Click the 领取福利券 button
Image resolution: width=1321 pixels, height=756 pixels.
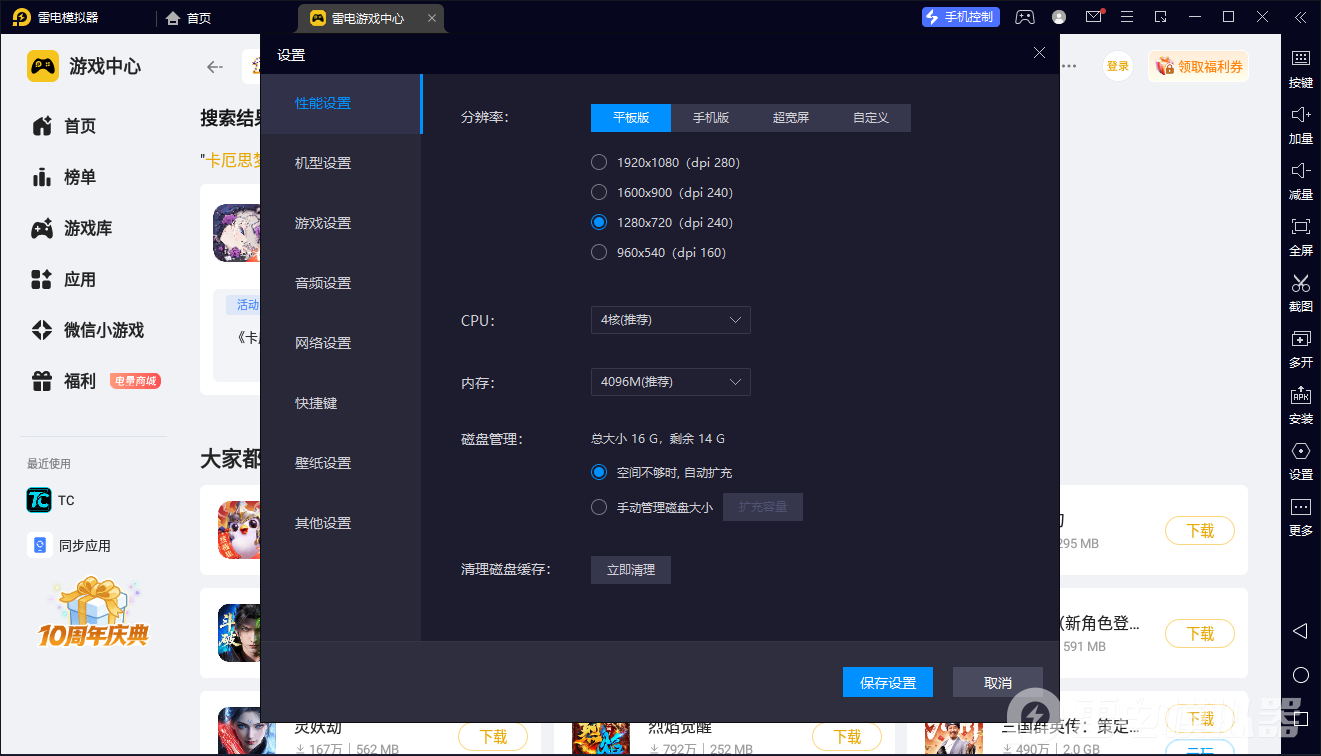pos(1199,66)
